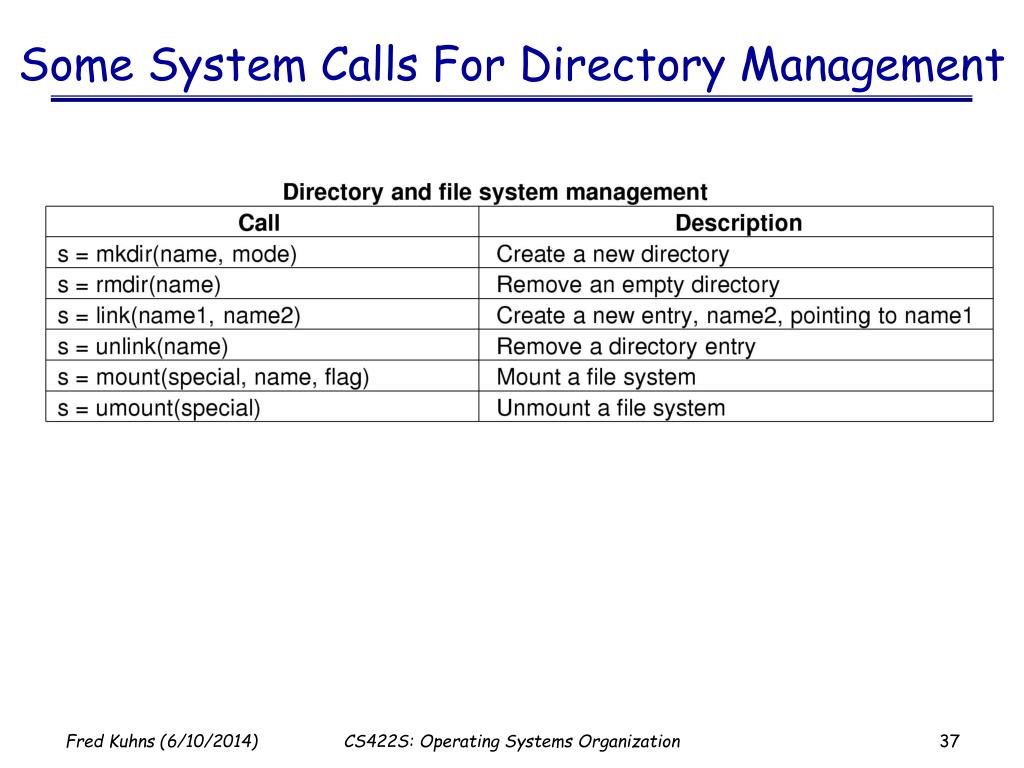
Task: Click the description 'Remove a directory entry'
Action: pyautogui.click(x=626, y=346)
